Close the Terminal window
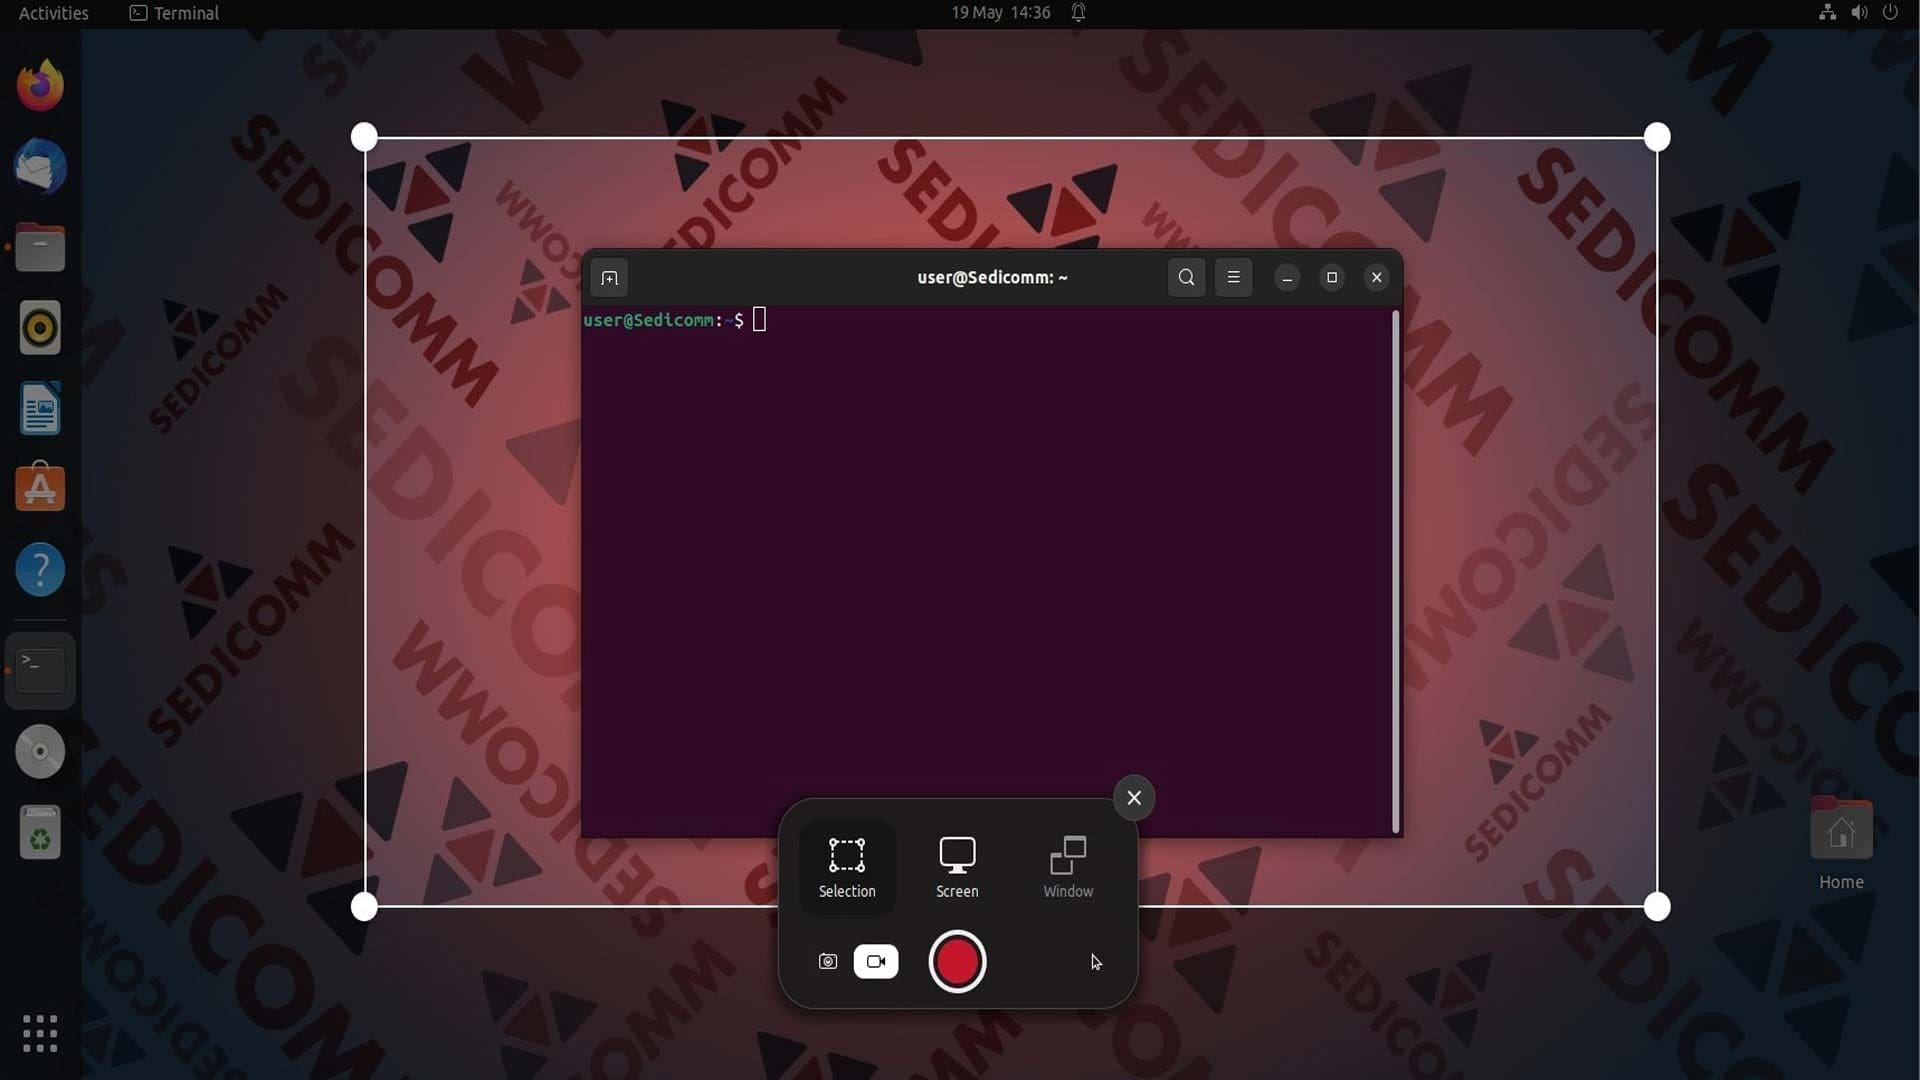This screenshot has height=1080, width=1920. click(x=1377, y=278)
